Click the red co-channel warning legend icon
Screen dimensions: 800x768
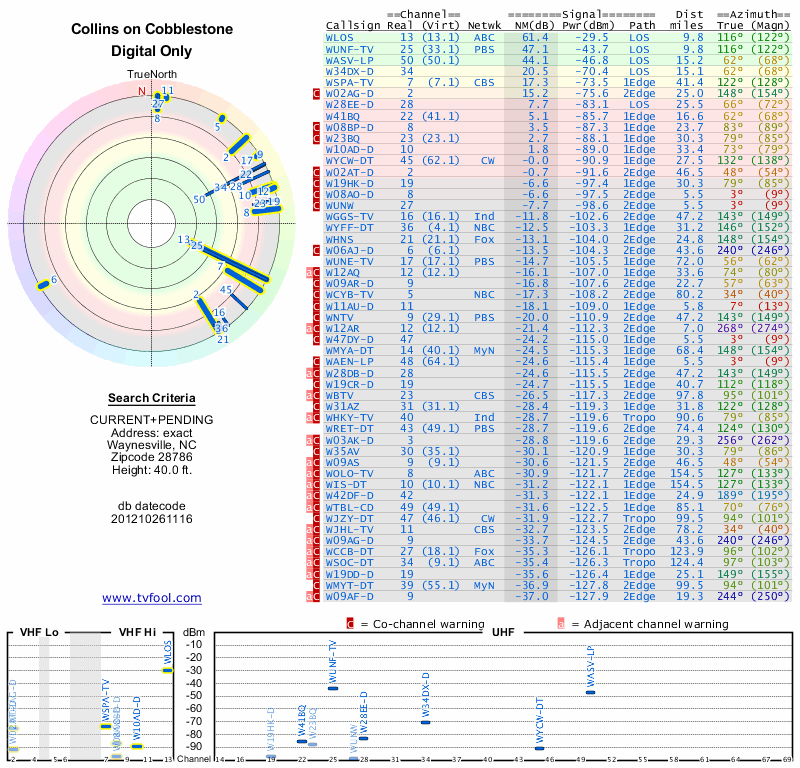[350, 624]
